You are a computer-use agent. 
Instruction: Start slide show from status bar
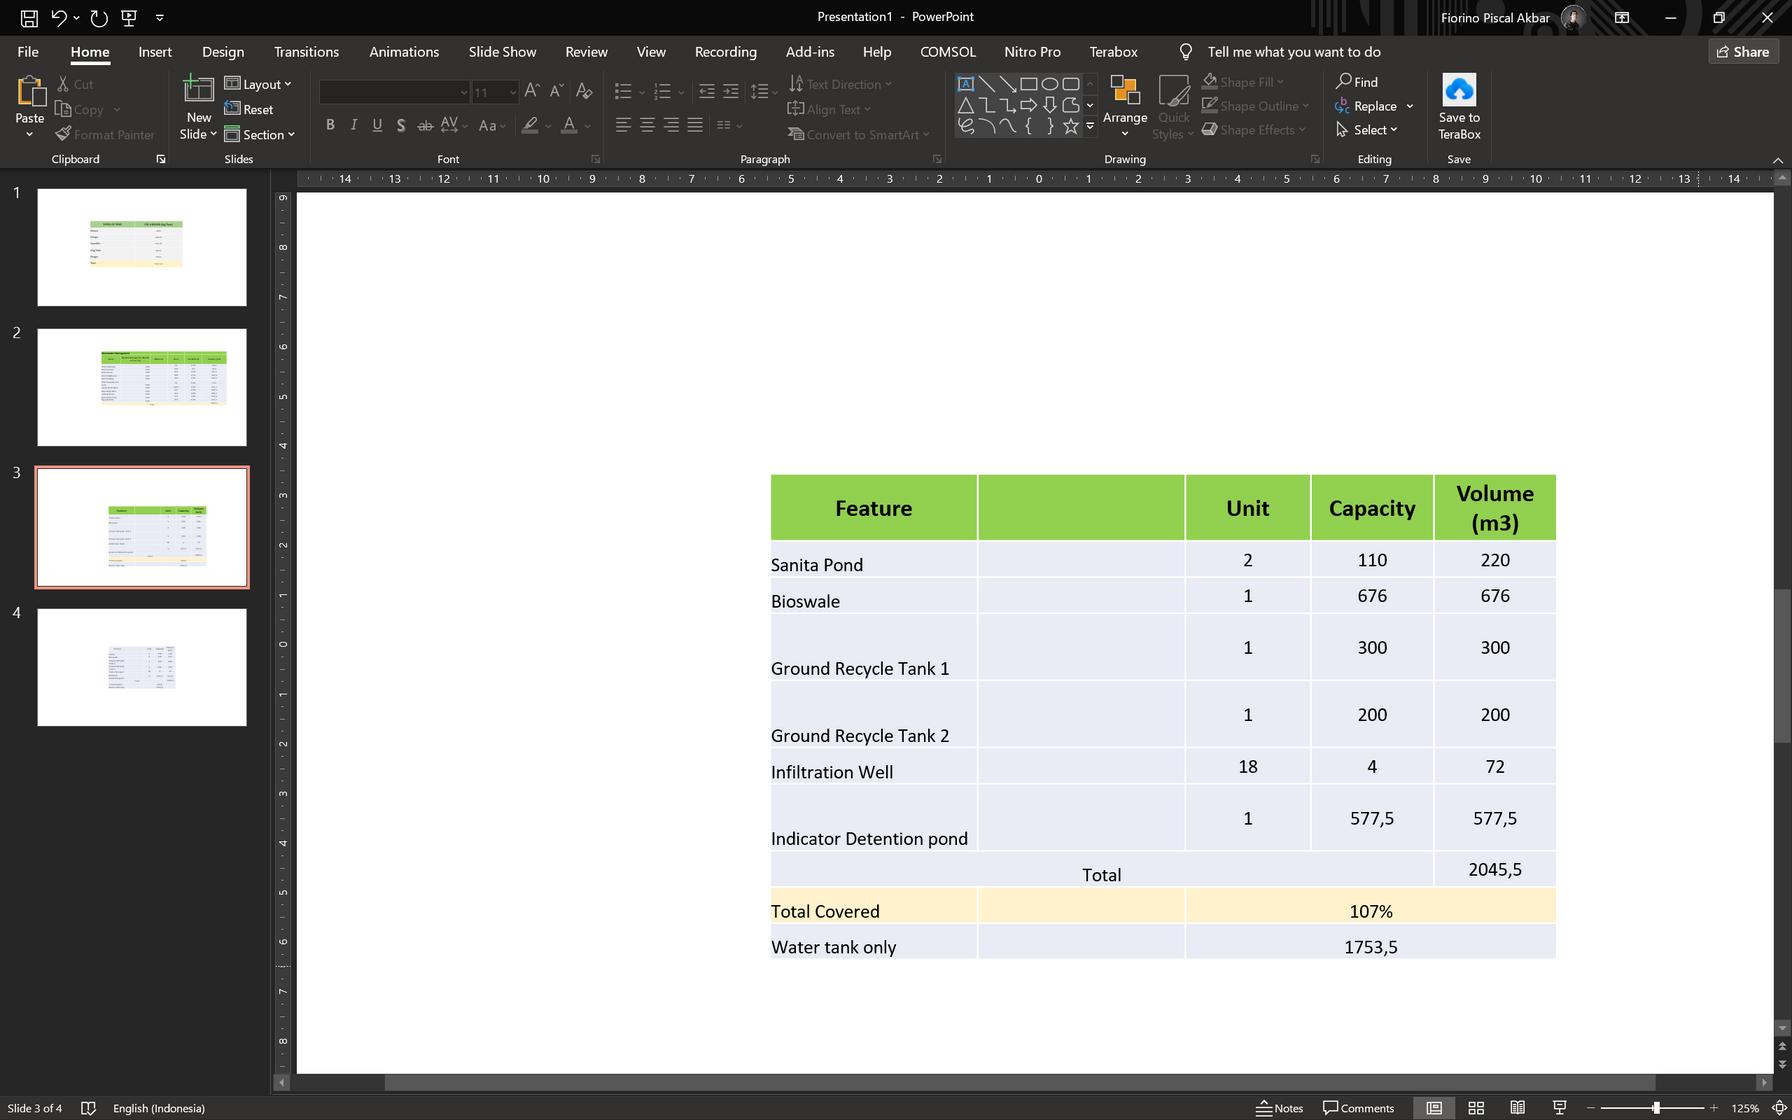click(1559, 1108)
